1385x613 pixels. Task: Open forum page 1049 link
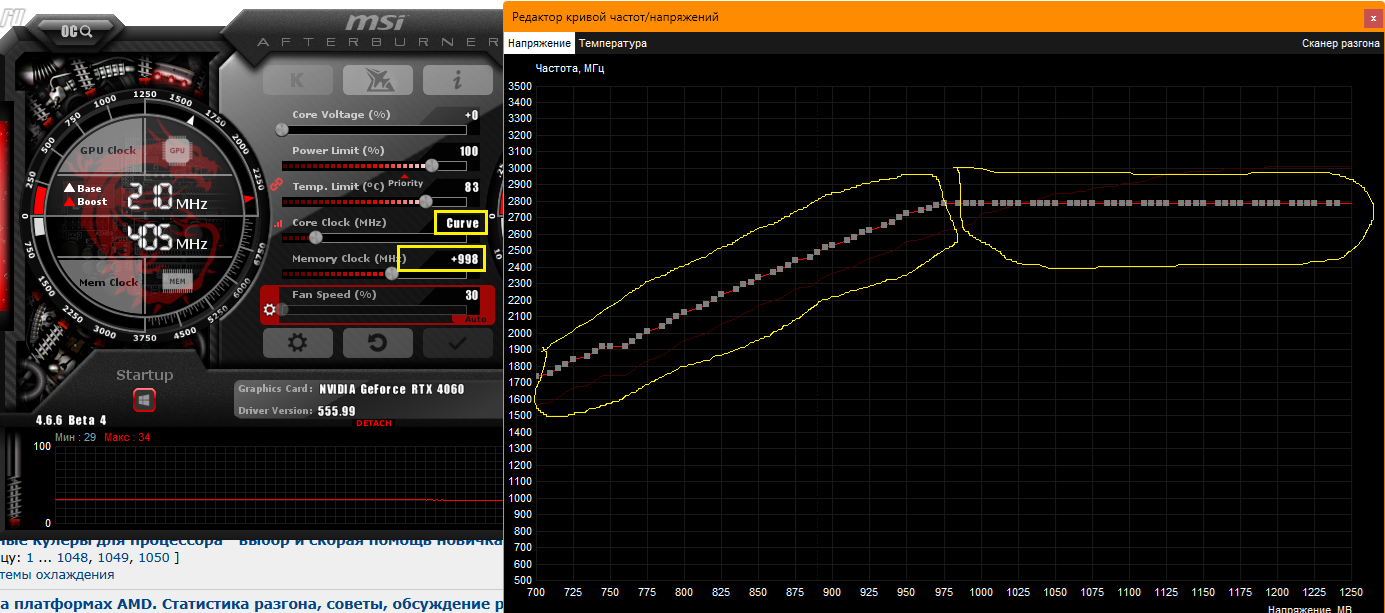pos(115,557)
